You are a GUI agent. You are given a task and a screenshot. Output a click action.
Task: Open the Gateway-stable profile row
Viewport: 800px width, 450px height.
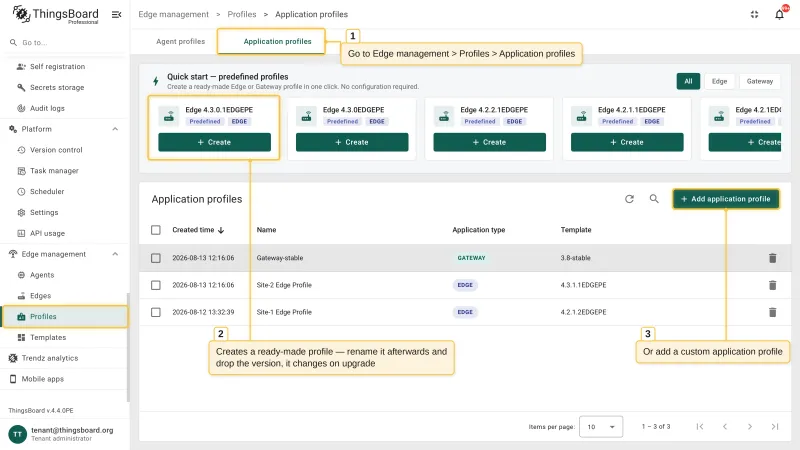click(465, 258)
